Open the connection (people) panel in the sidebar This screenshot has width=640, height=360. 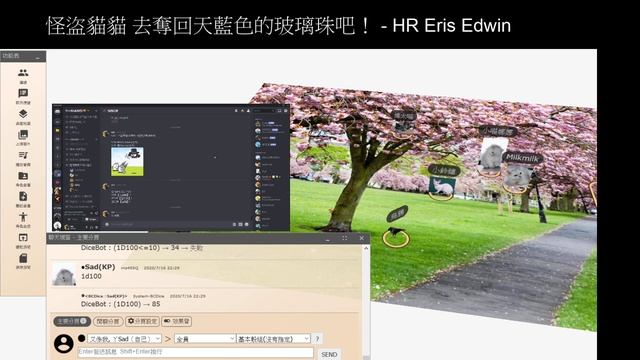(x=23, y=73)
